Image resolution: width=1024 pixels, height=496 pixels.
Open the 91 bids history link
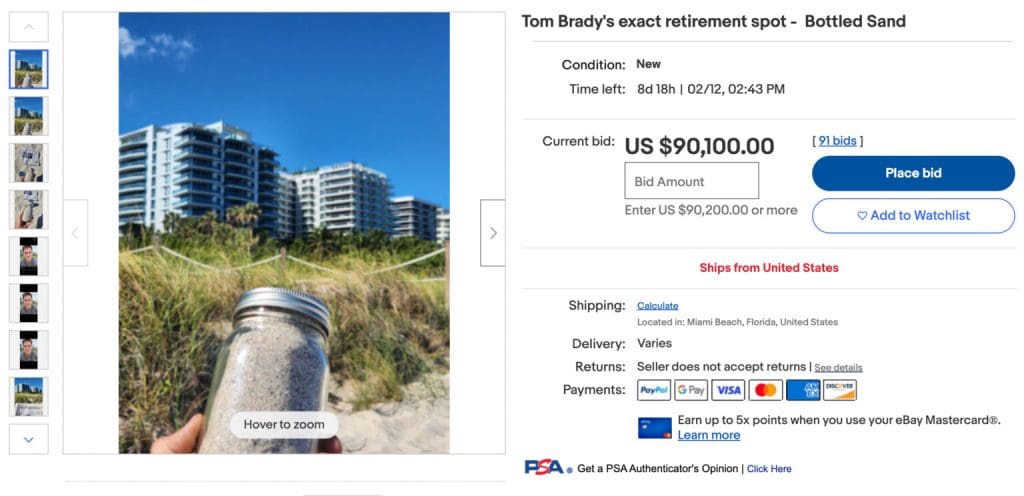pos(837,141)
